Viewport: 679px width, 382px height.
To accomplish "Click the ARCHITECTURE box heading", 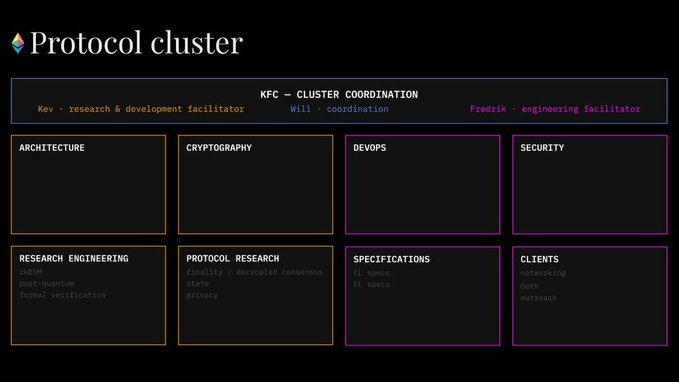I will (x=52, y=148).
